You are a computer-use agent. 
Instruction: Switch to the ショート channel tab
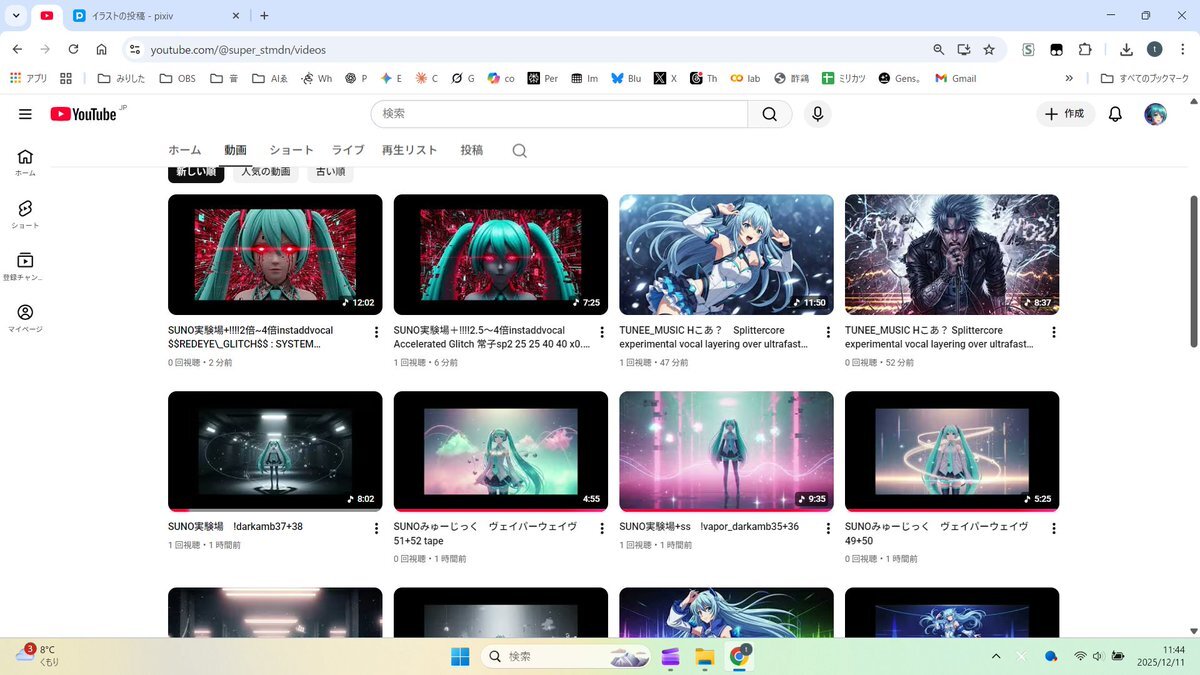click(291, 150)
